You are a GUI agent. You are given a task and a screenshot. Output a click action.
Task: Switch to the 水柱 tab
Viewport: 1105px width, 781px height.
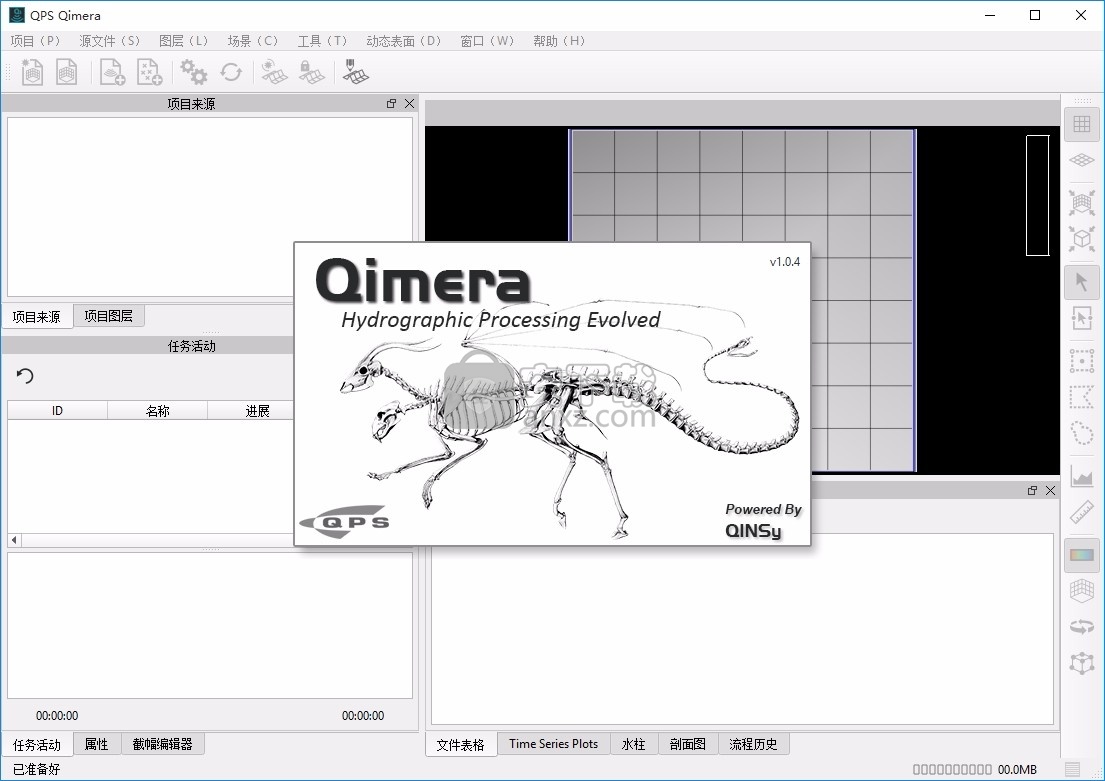[x=634, y=744]
